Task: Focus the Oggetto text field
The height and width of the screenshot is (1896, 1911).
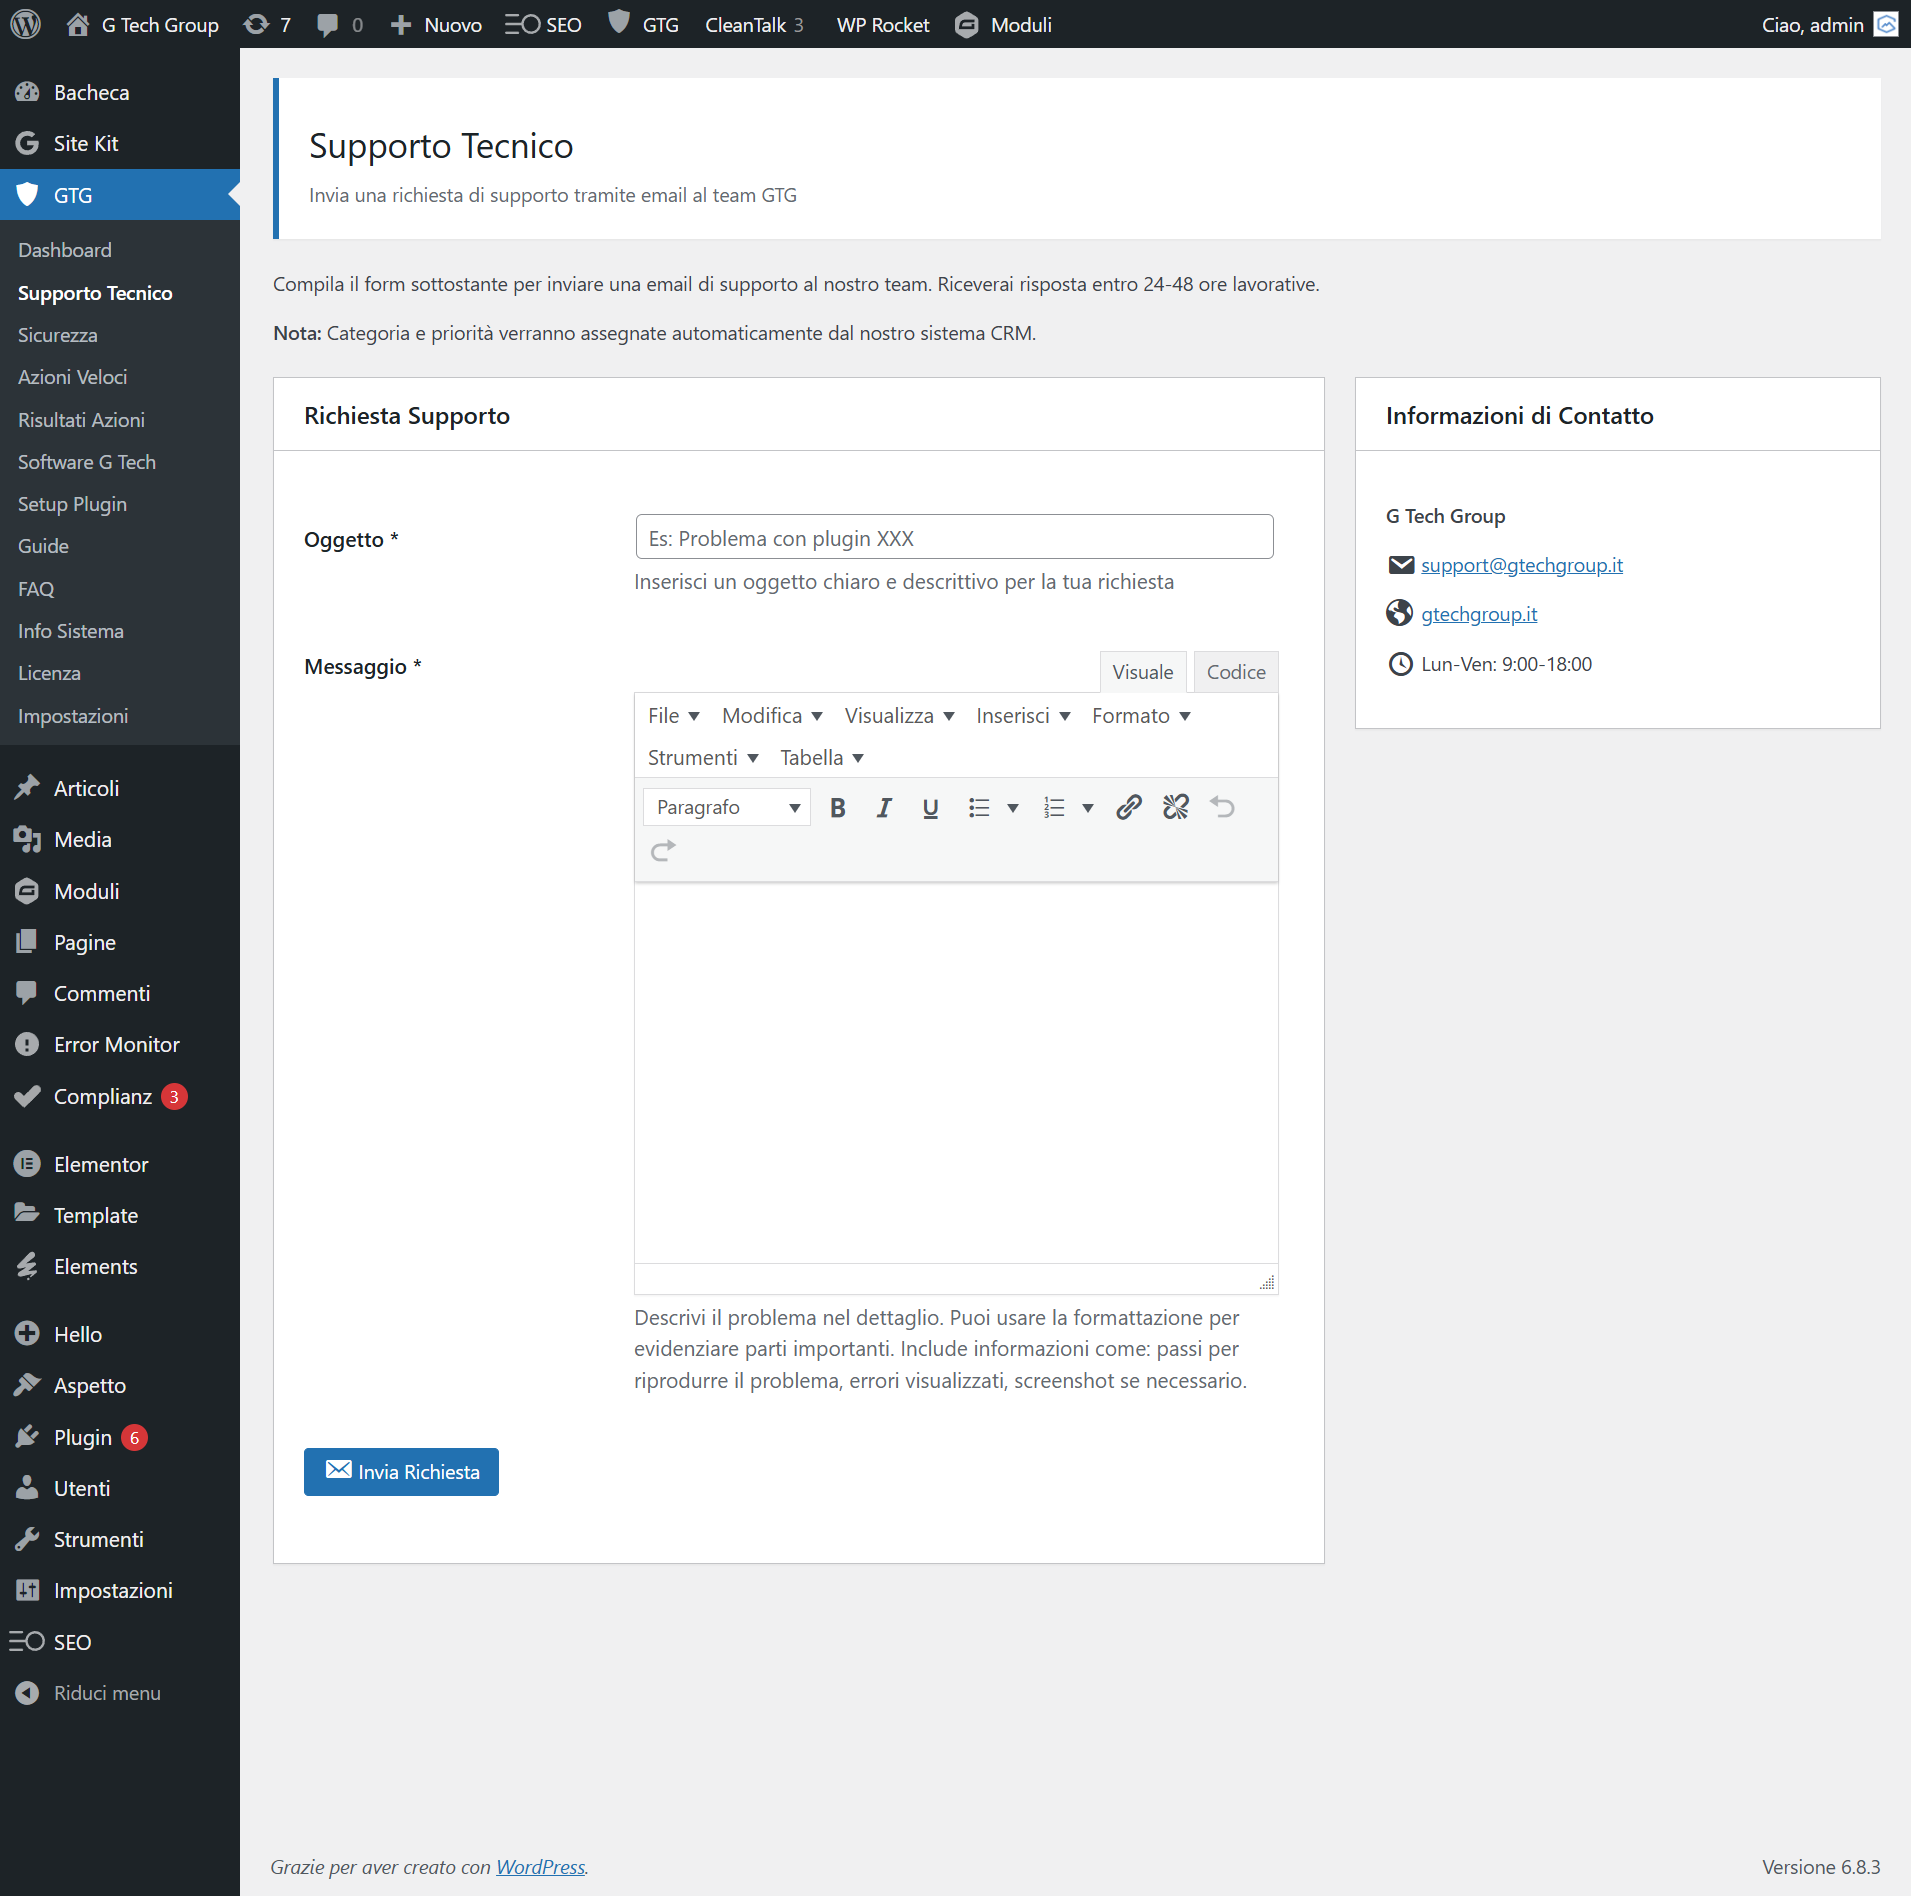Action: [x=954, y=538]
